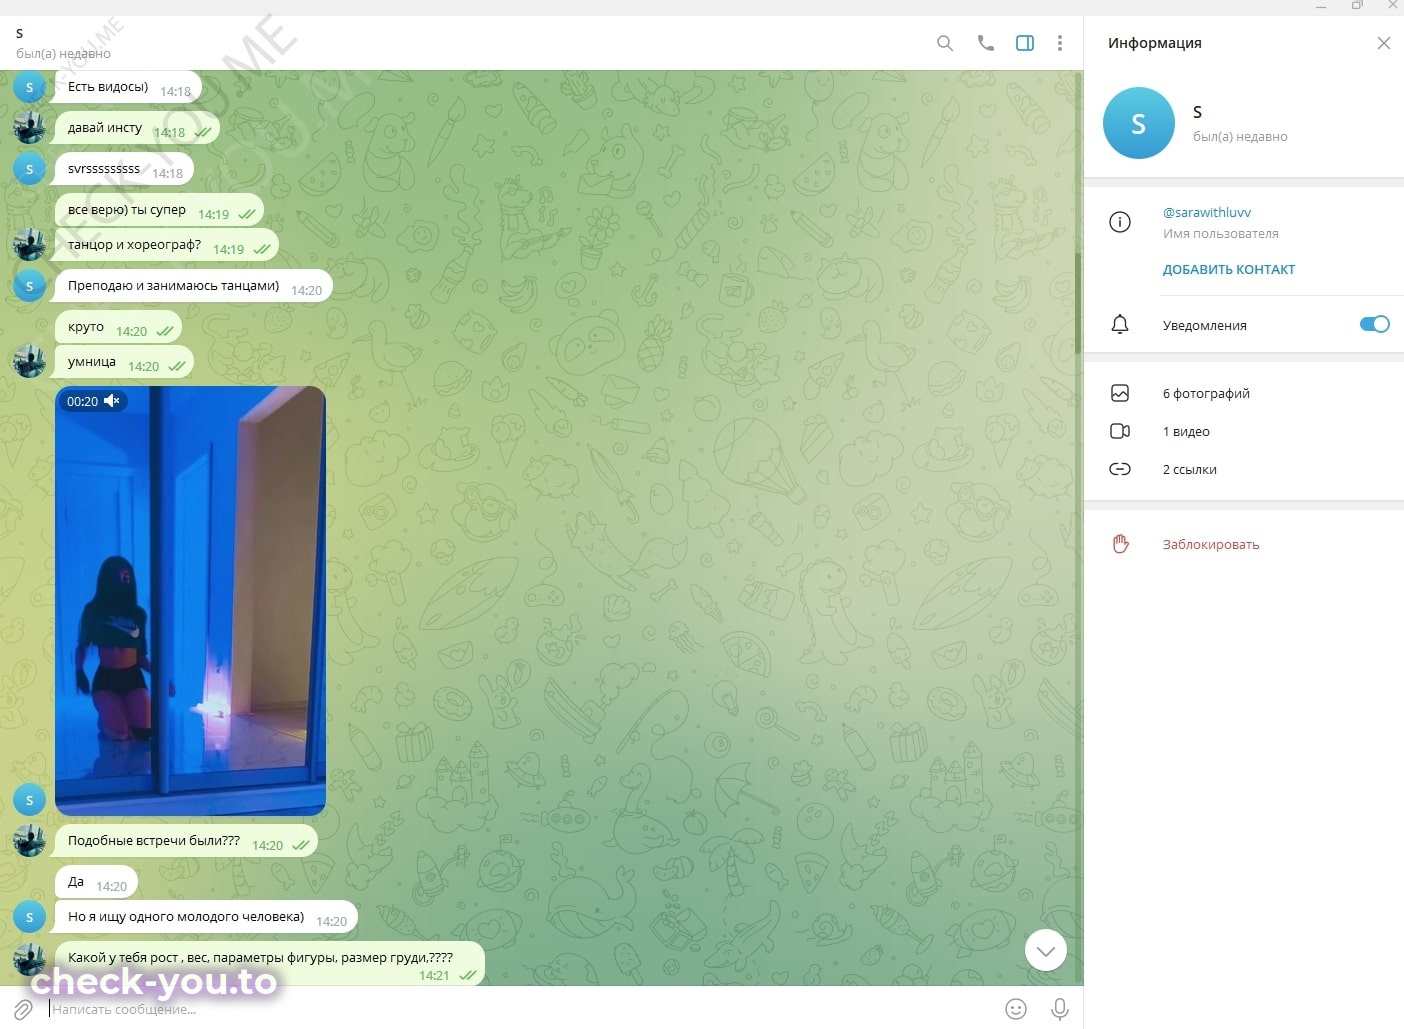Image resolution: width=1404 pixels, height=1029 pixels.
Task: Click message 'круто'
Action: (x=118, y=327)
